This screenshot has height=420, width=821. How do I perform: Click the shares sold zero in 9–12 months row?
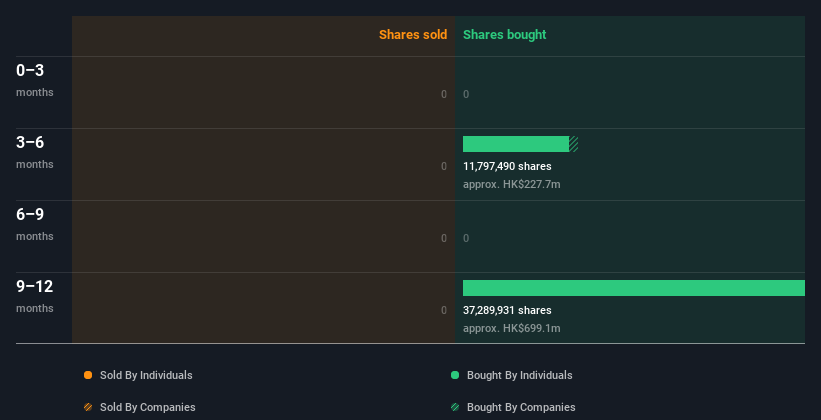pyautogui.click(x=444, y=310)
